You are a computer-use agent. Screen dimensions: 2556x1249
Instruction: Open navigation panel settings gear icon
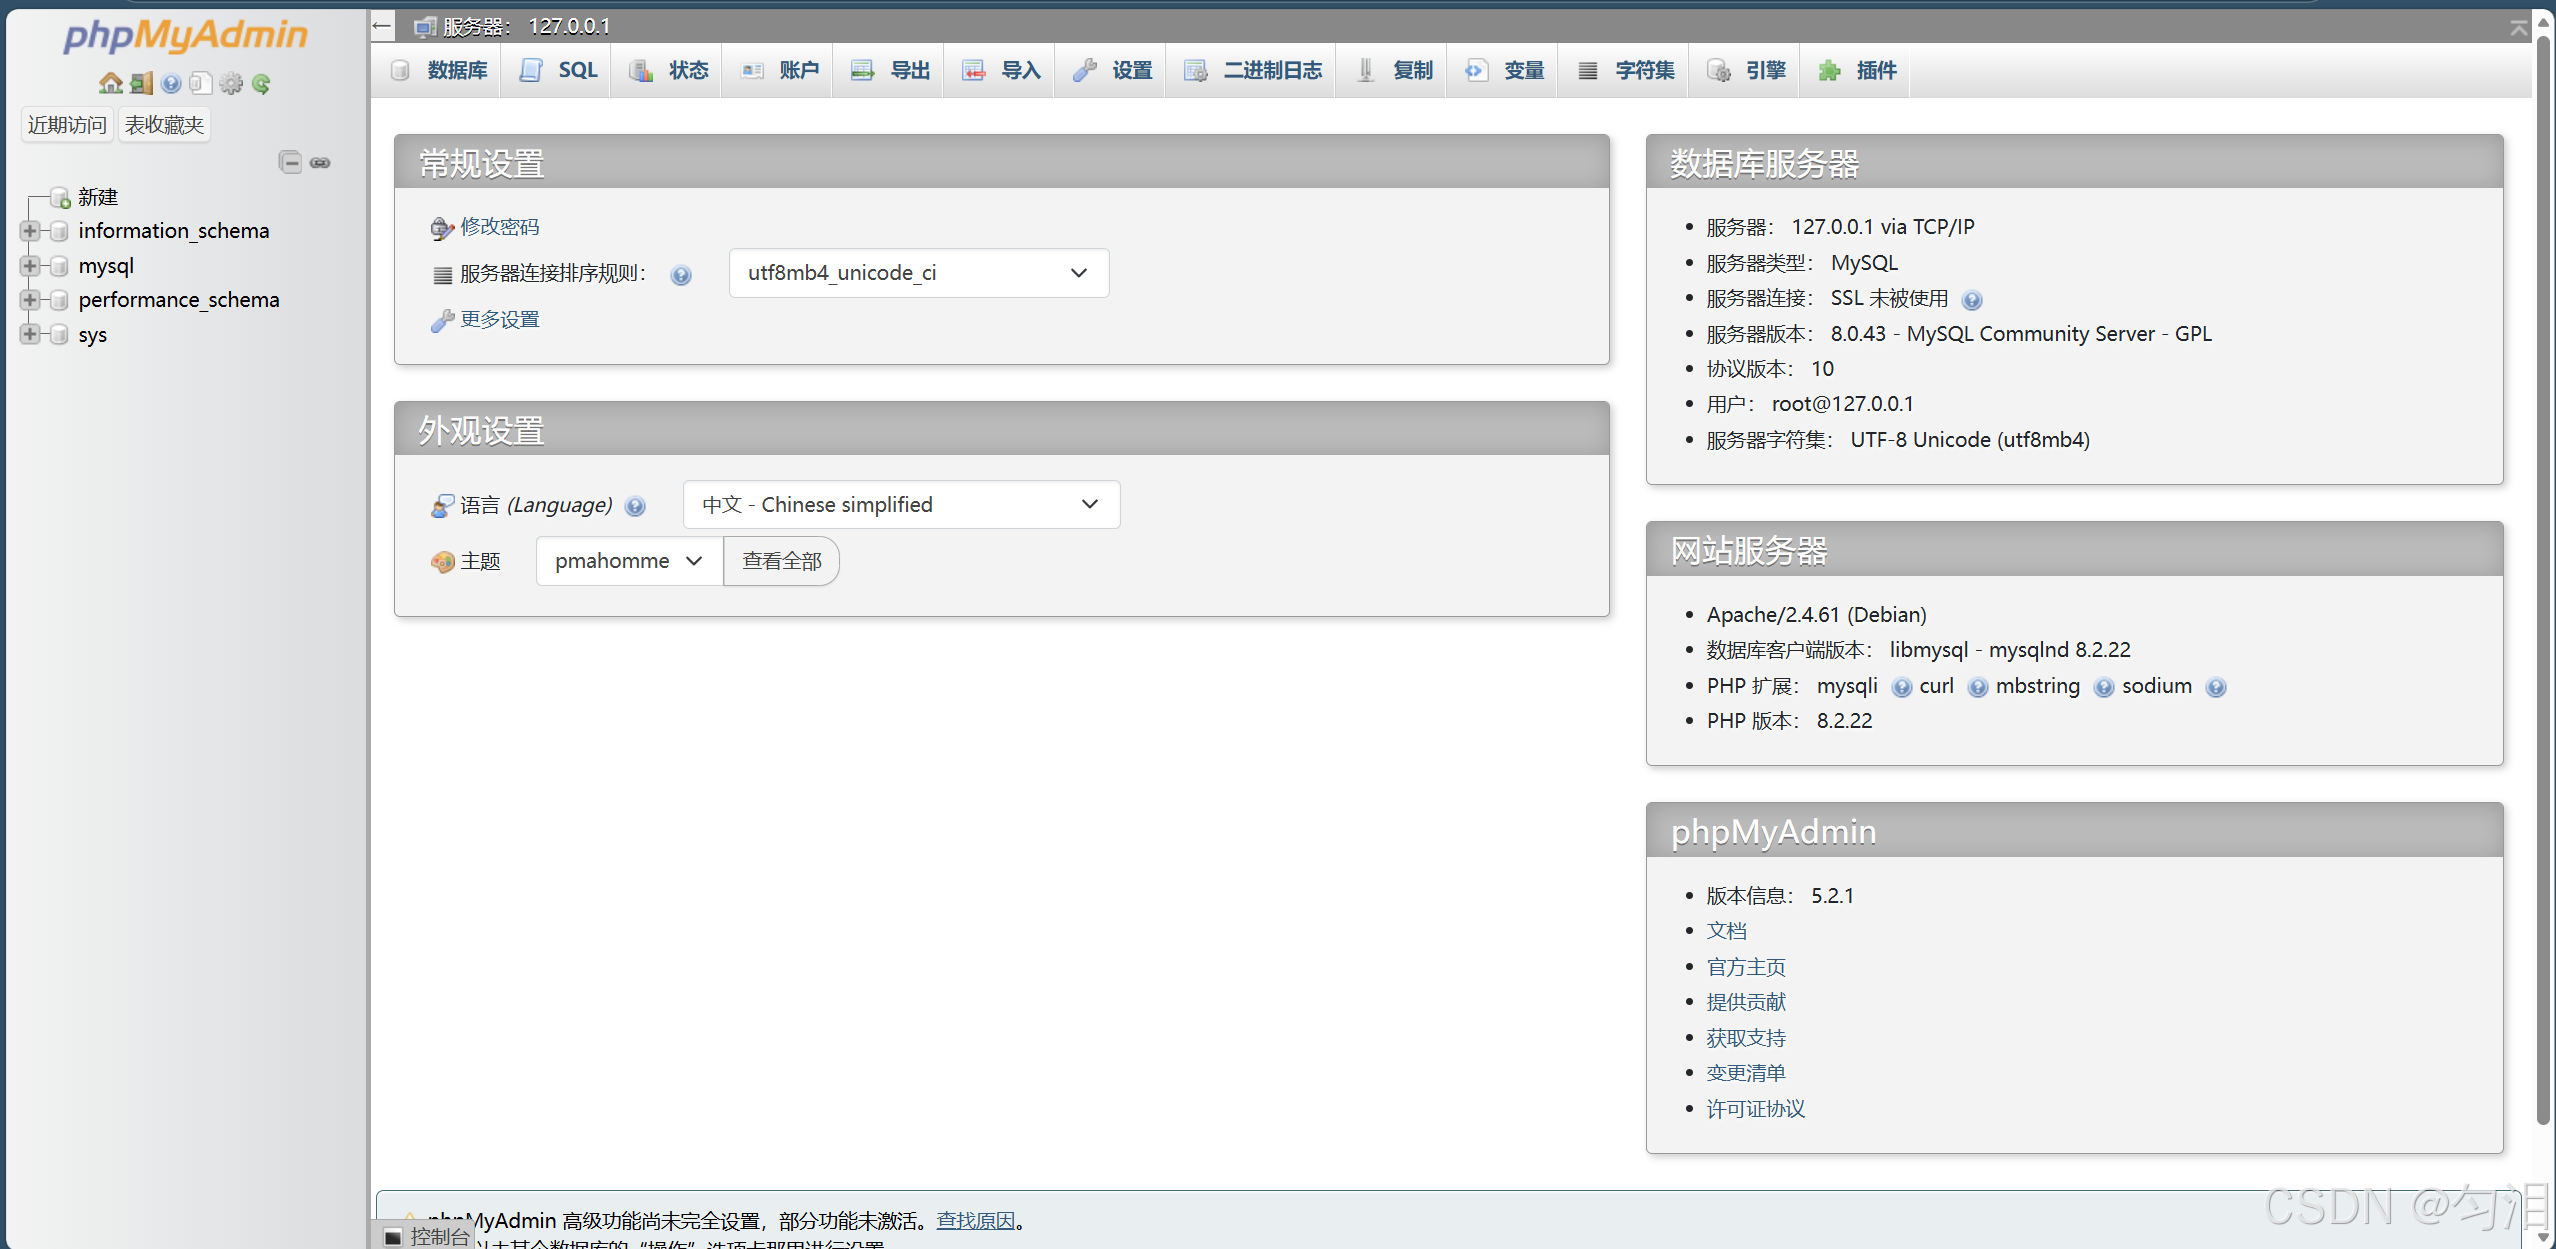point(231,83)
